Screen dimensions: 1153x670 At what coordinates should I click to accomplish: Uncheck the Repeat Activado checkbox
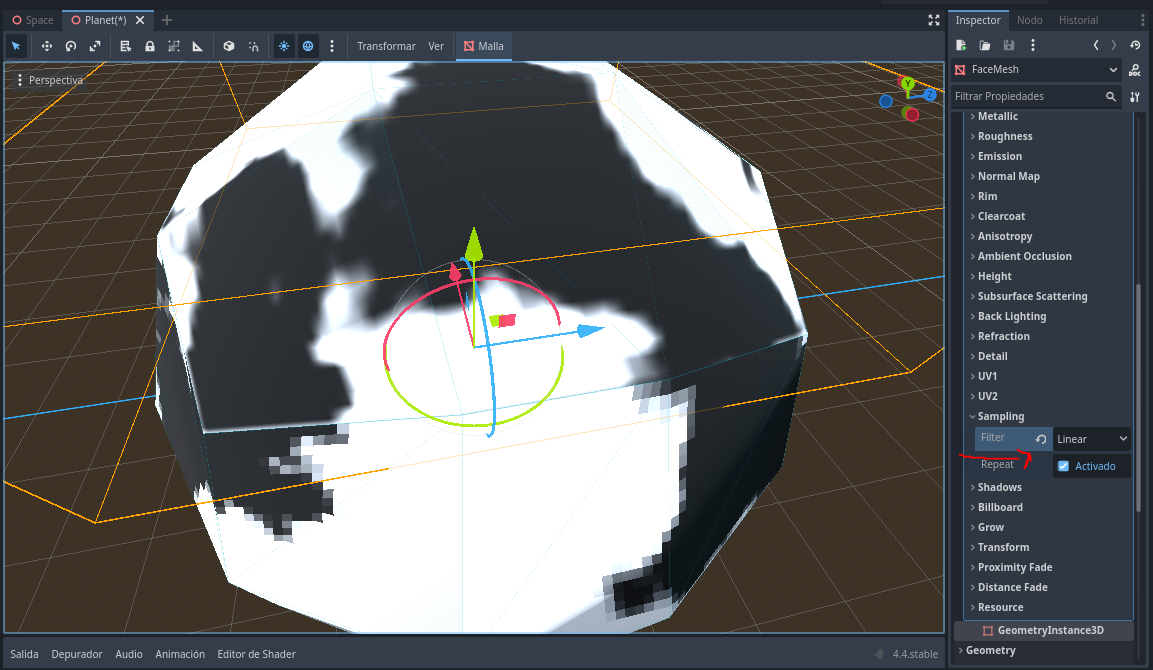(1063, 466)
